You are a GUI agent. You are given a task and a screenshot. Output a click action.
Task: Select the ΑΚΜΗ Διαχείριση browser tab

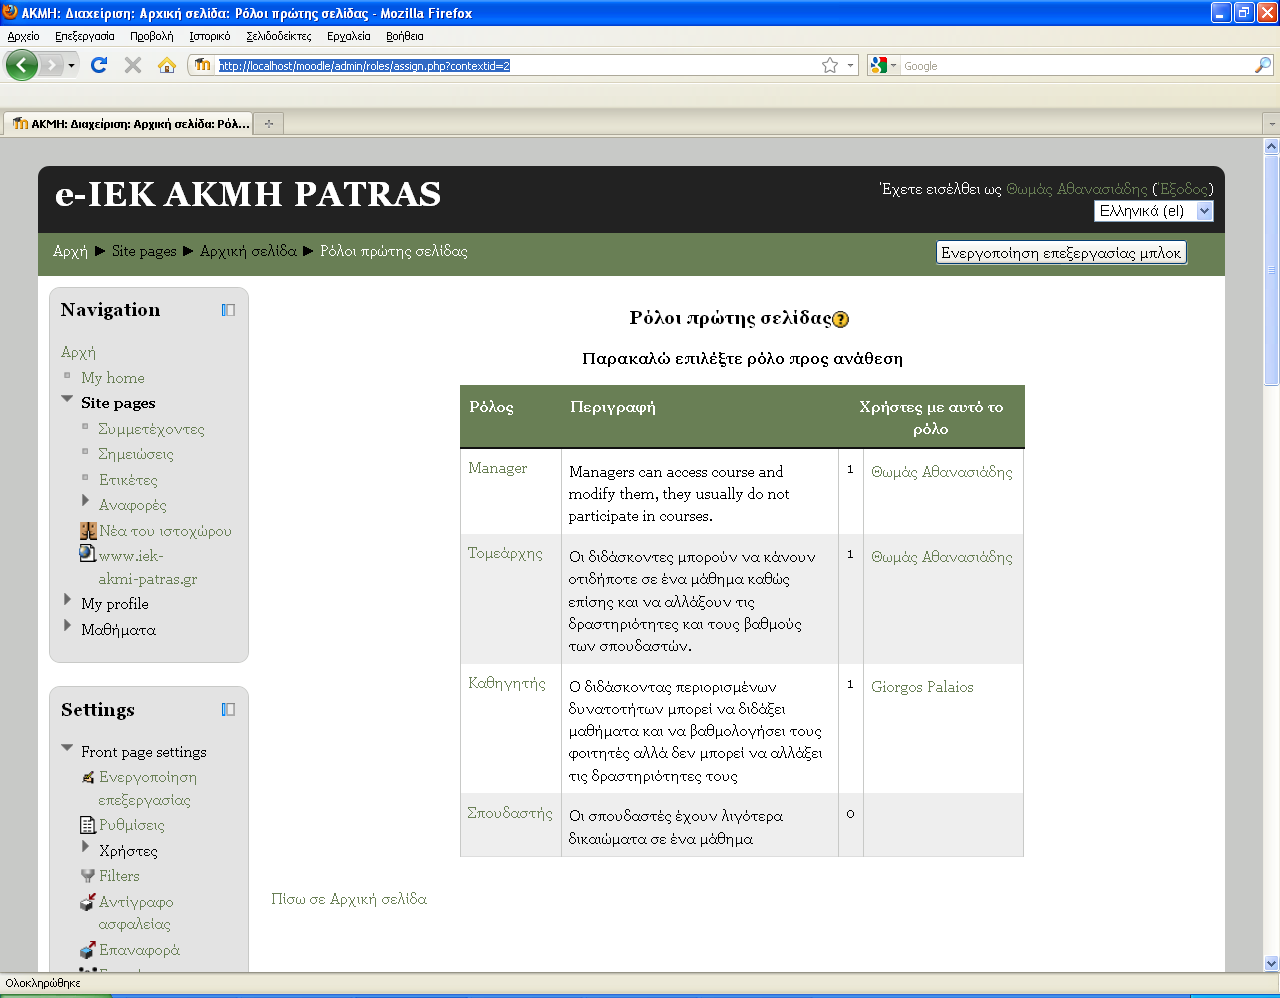tap(128, 124)
